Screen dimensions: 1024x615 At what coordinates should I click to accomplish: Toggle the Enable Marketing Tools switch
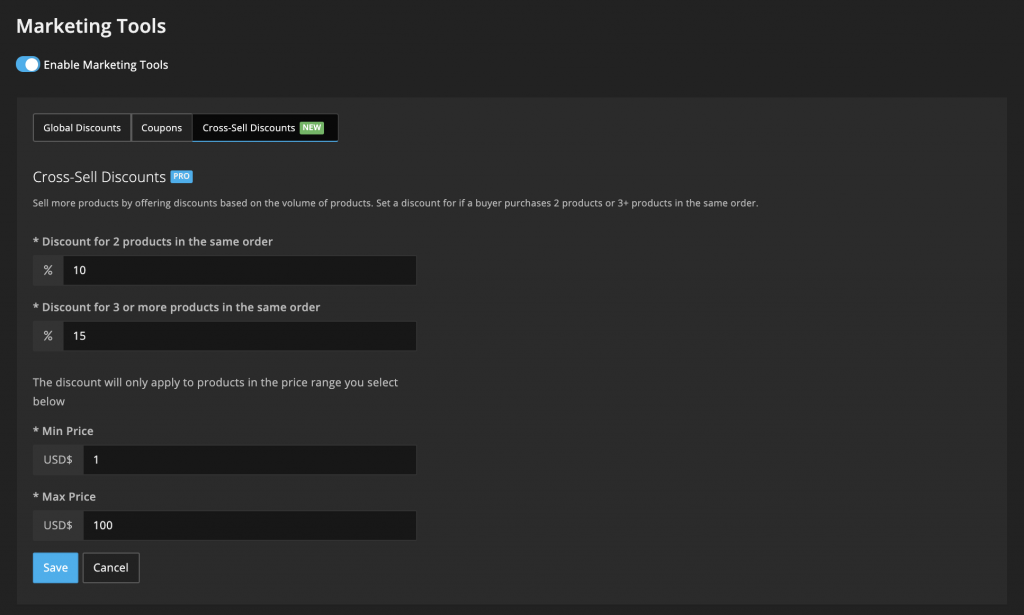pyautogui.click(x=27, y=65)
